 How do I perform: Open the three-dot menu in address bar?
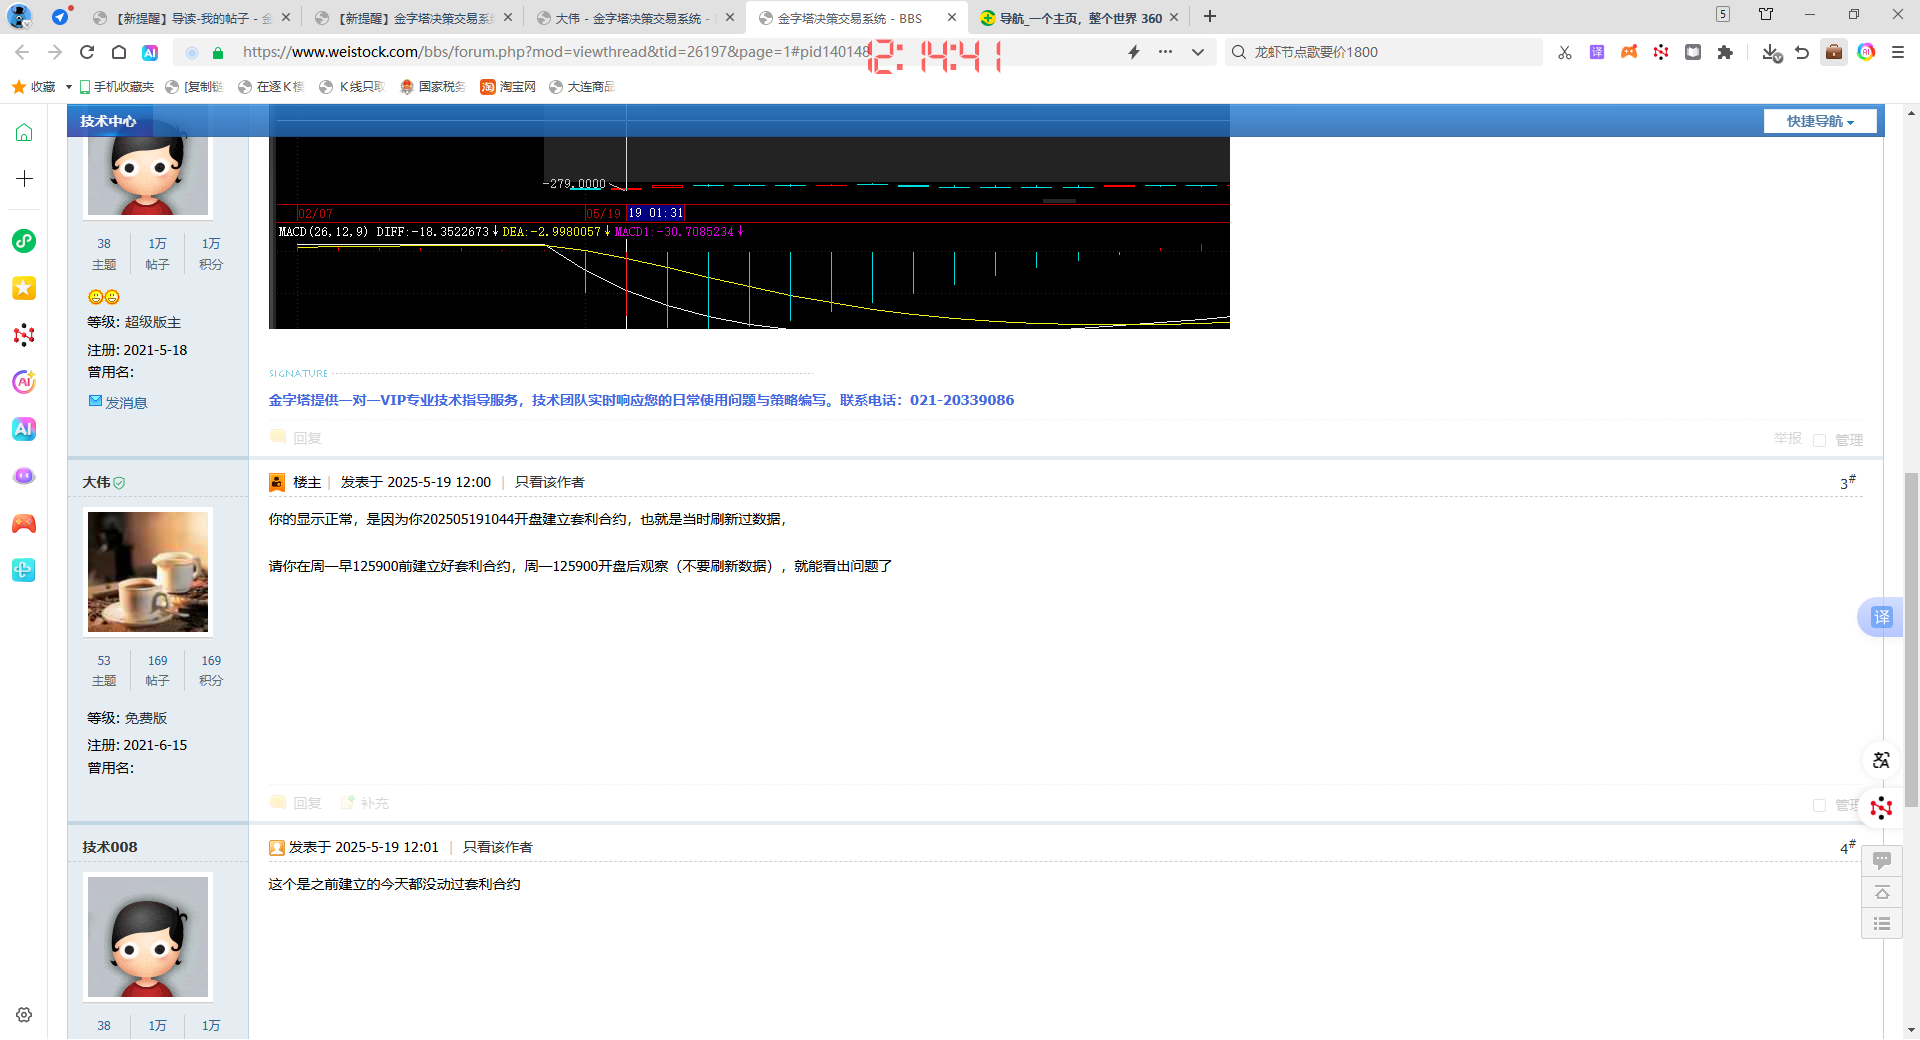coord(1165,52)
